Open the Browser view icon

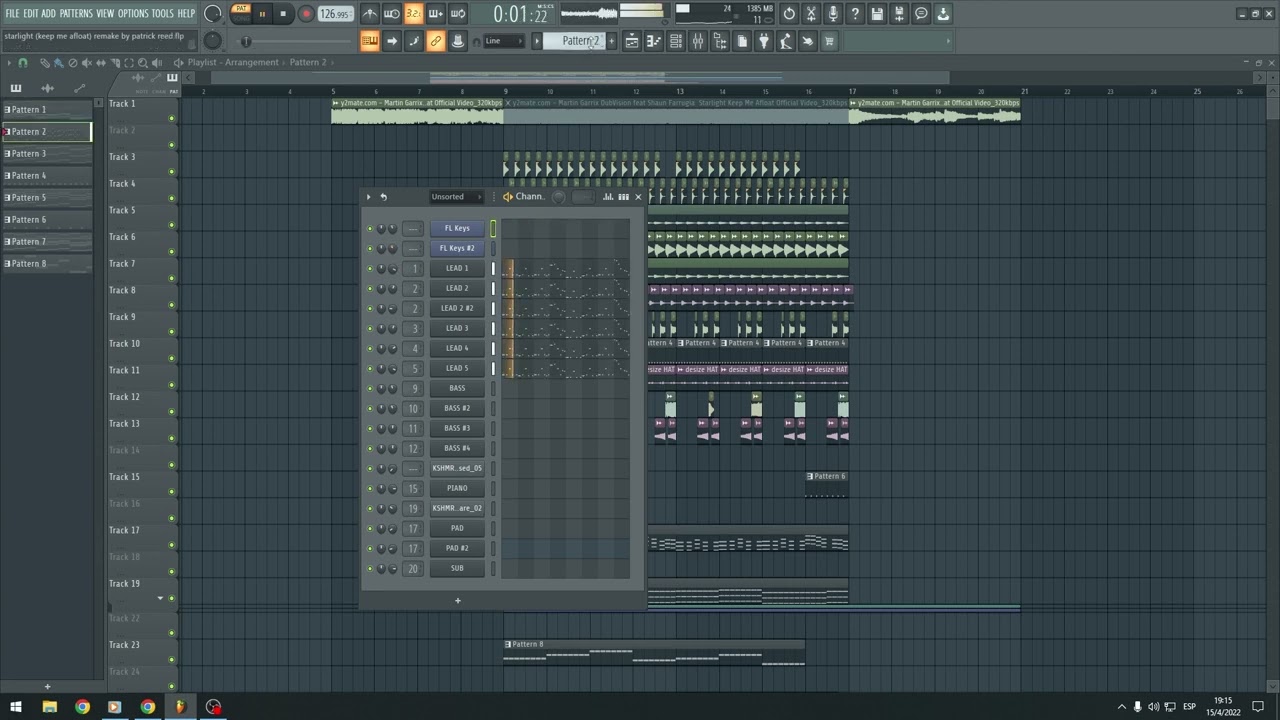tap(720, 41)
